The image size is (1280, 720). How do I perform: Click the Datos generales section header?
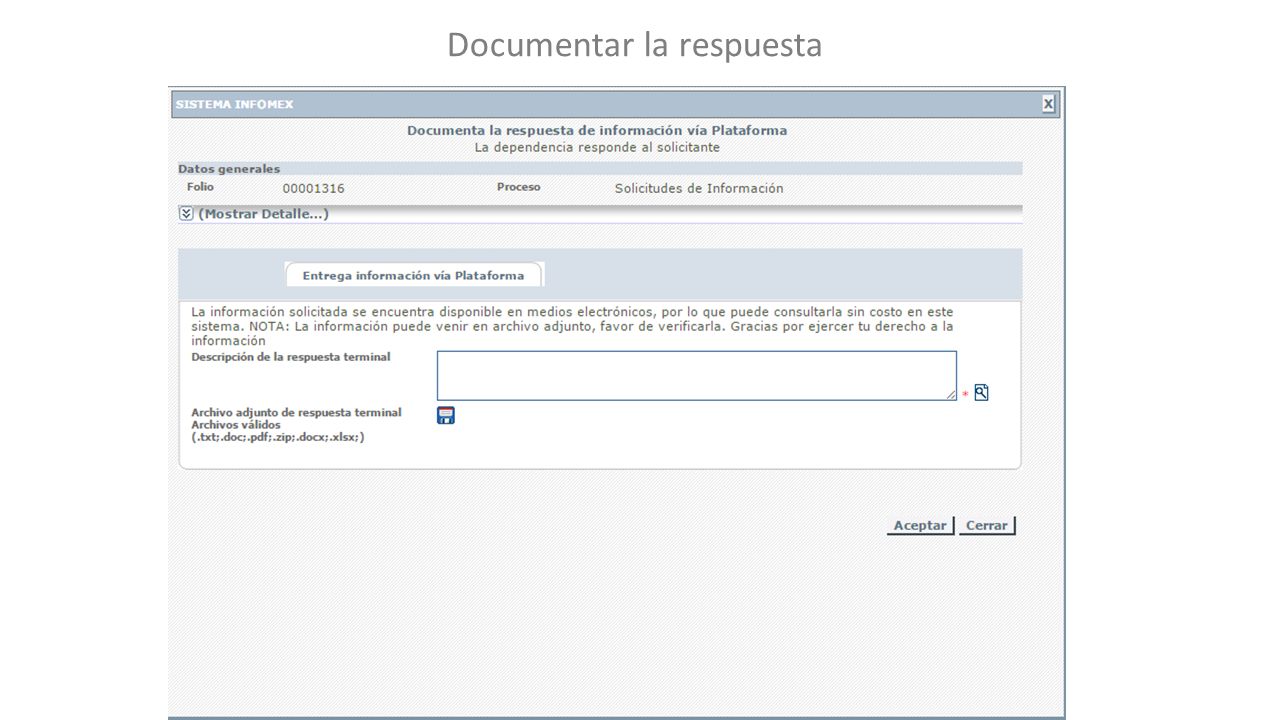[x=229, y=169]
